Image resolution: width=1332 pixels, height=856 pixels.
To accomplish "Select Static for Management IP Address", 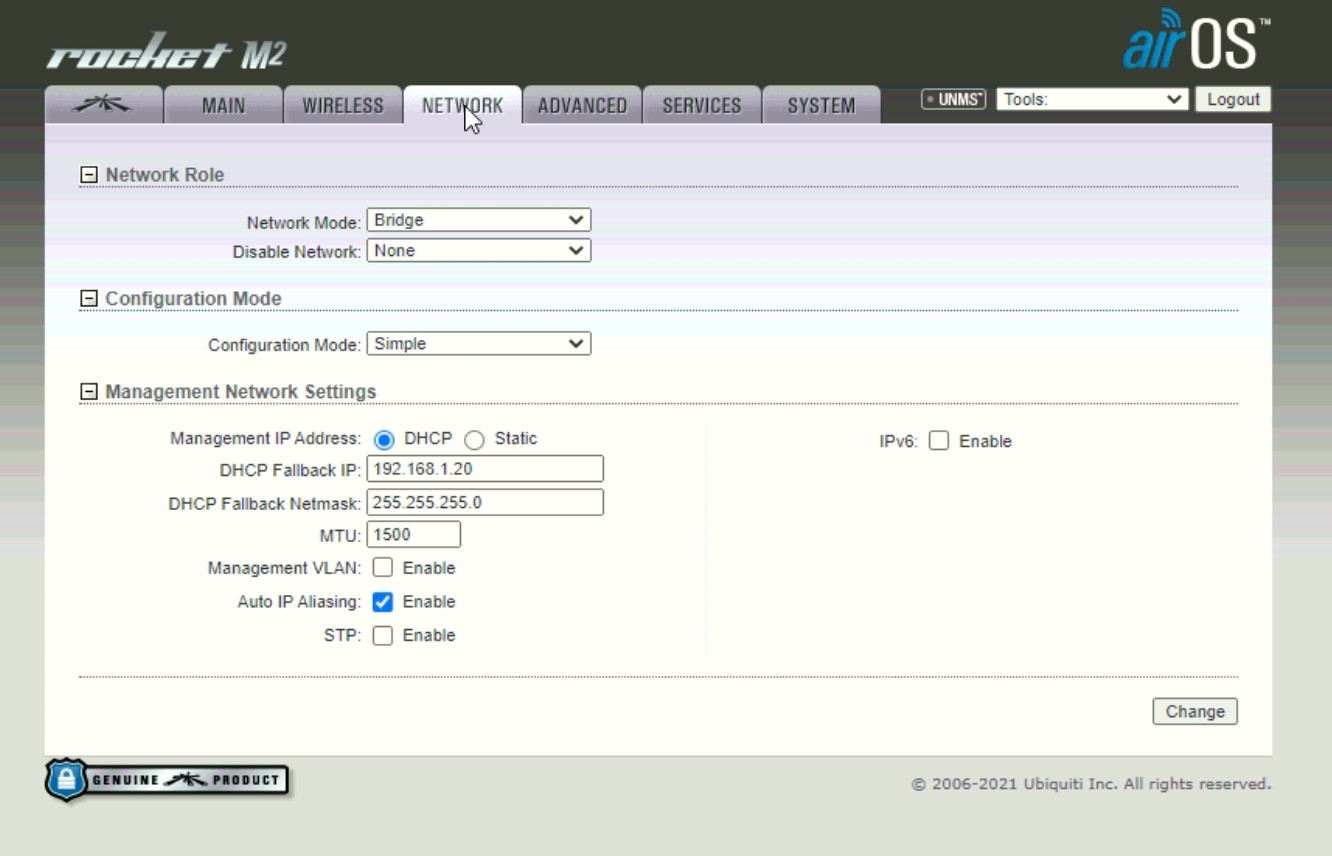I will 474,440.
